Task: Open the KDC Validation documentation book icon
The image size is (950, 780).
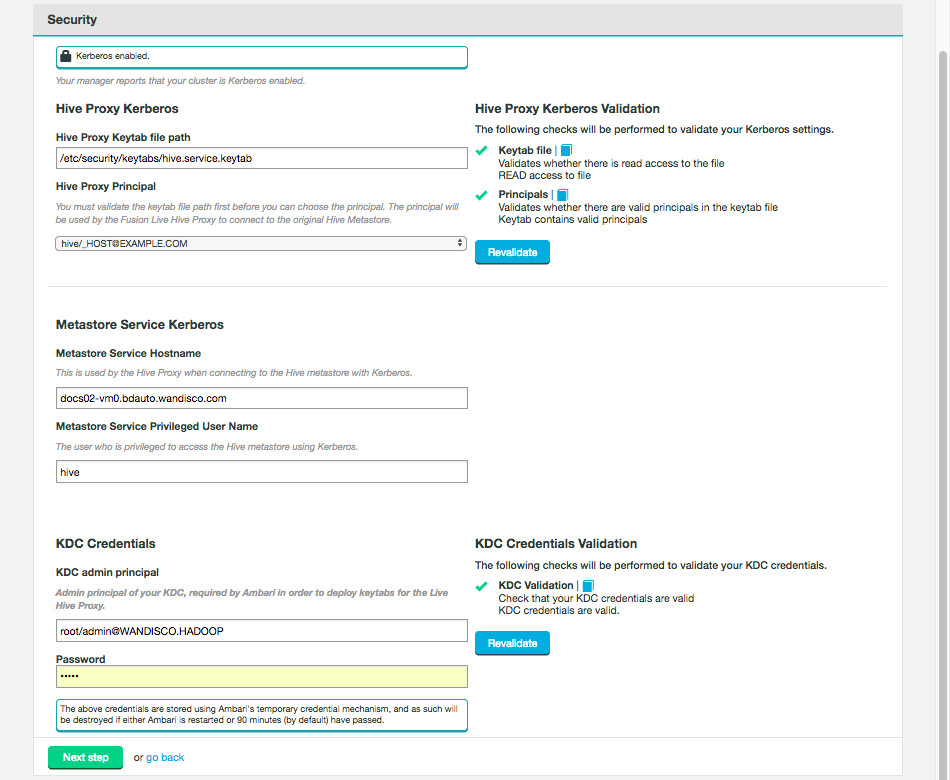Action: (588, 585)
